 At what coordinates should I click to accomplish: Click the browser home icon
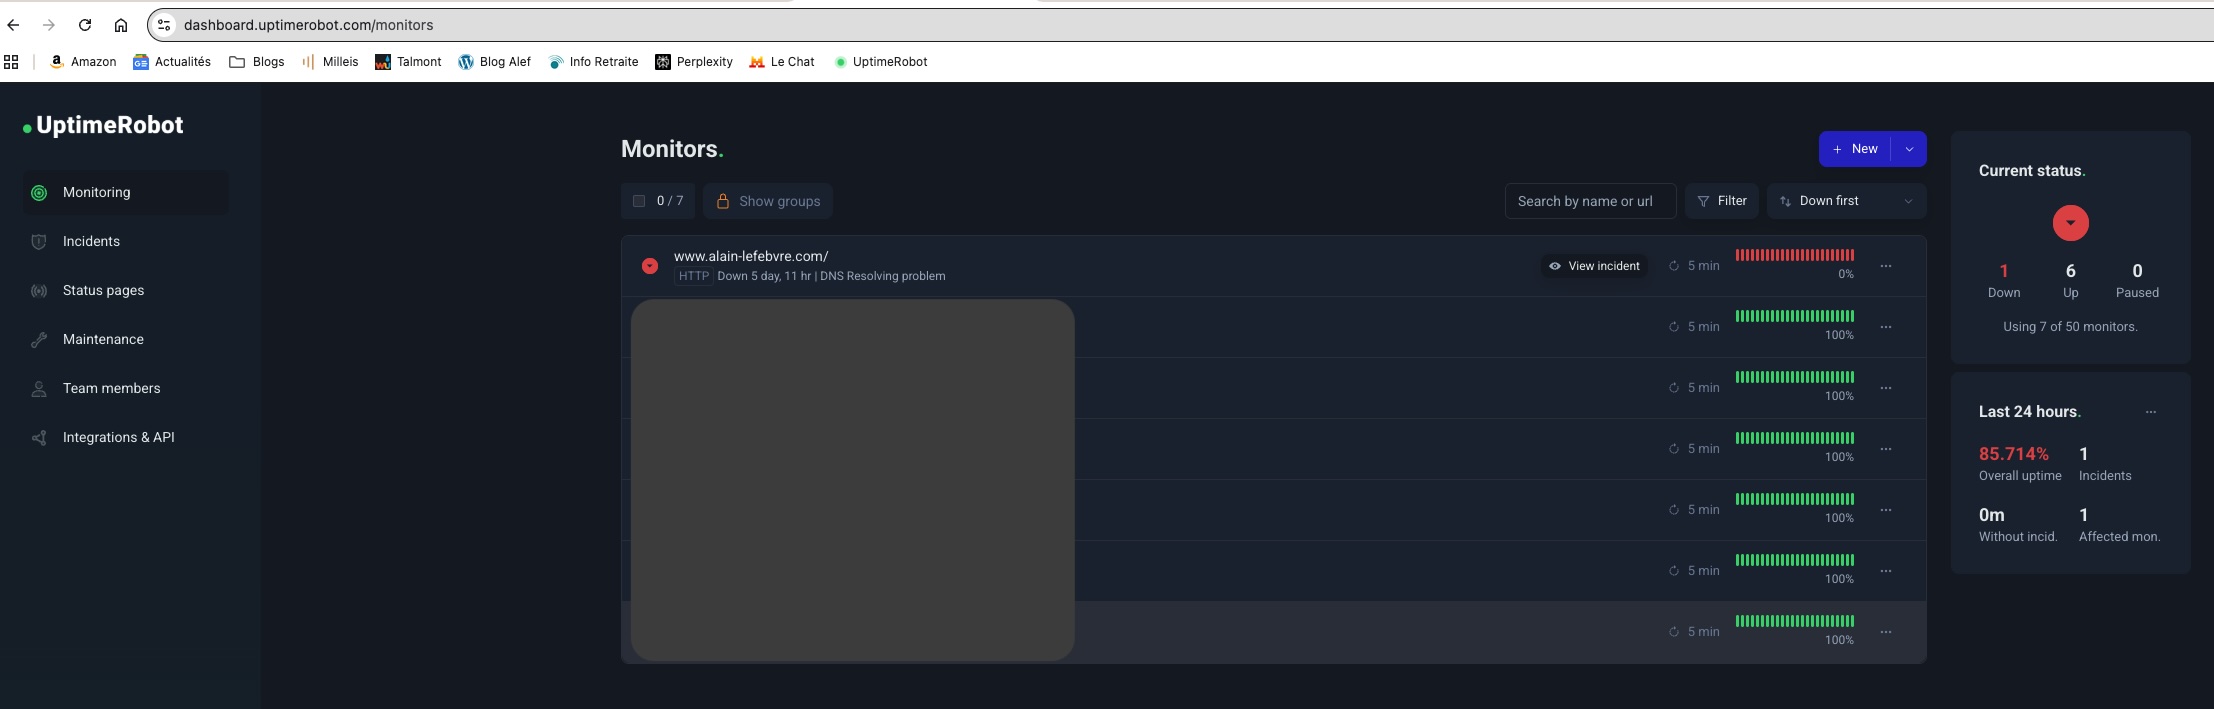click(x=121, y=25)
